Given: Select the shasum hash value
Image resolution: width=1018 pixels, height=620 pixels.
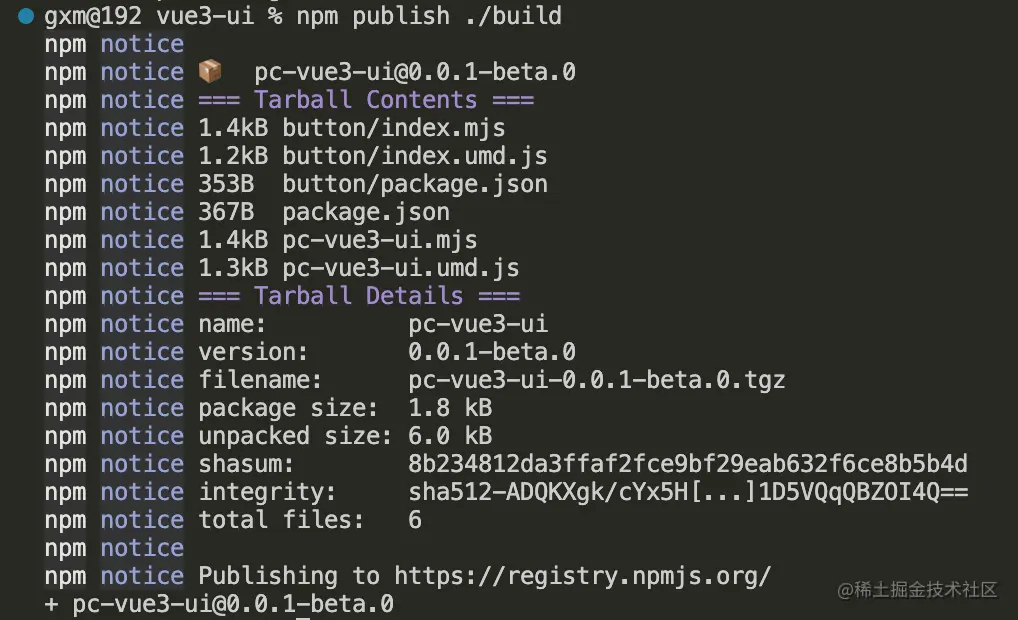Looking at the screenshot, I should pyautogui.click(x=688, y=464).
